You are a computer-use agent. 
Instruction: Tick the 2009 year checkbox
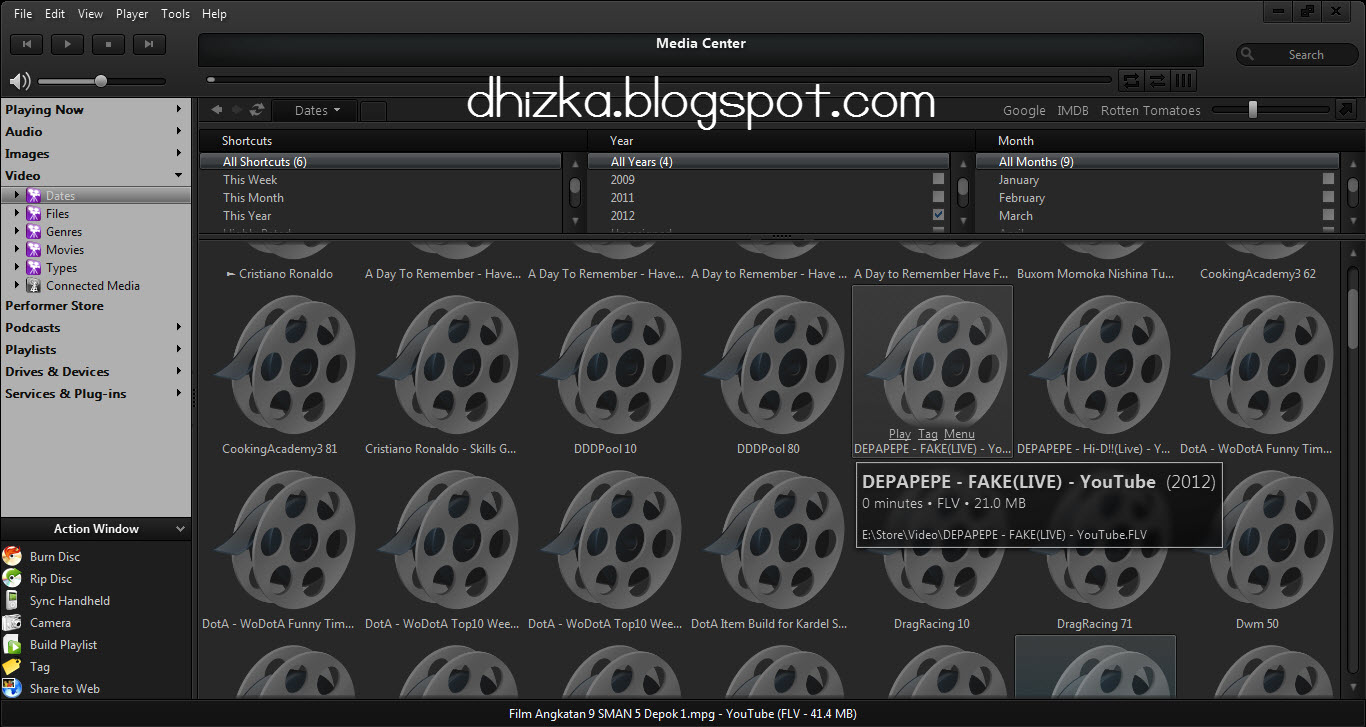[x=938, y=179]
